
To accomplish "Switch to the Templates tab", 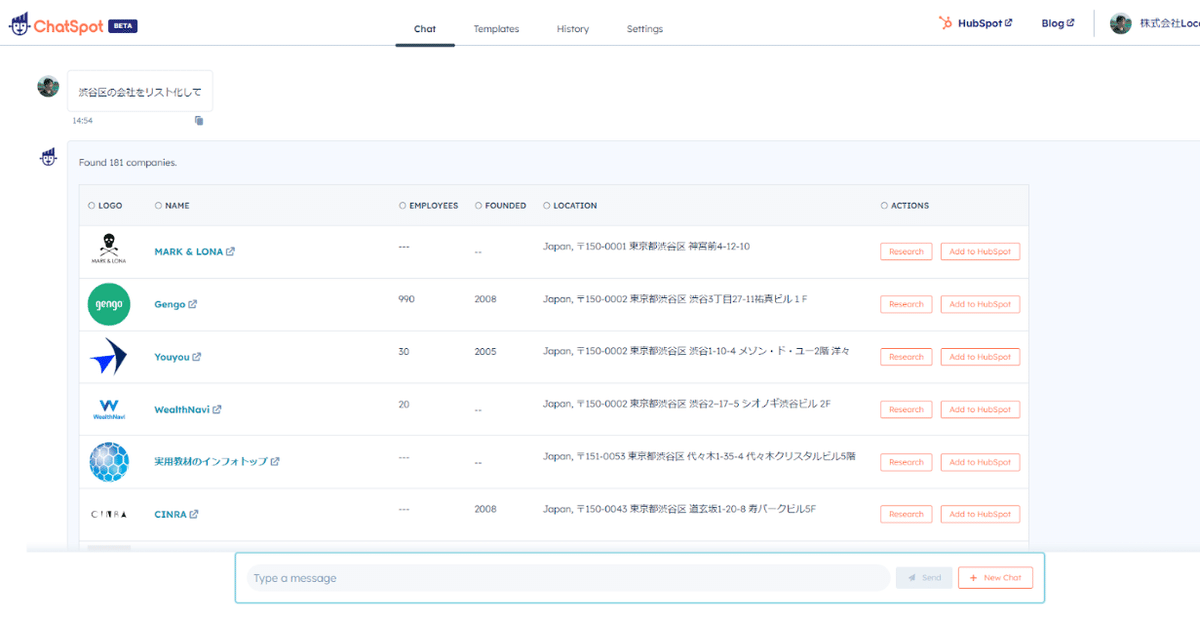I will click(496, 29).
